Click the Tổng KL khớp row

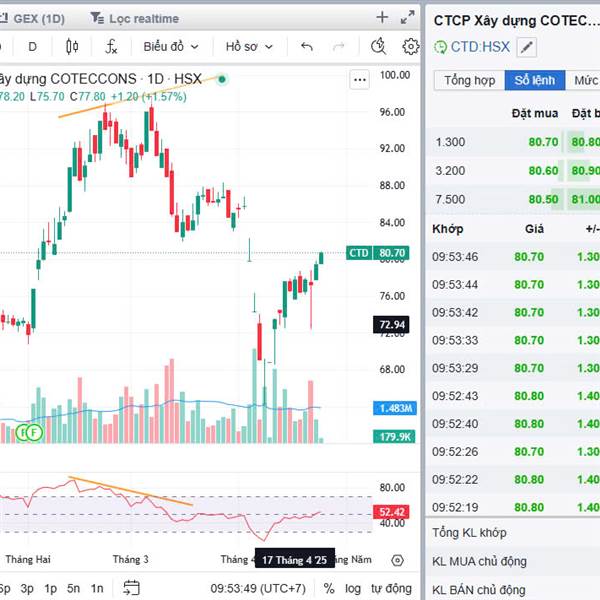pyautogui.click(x=513, y=533)
